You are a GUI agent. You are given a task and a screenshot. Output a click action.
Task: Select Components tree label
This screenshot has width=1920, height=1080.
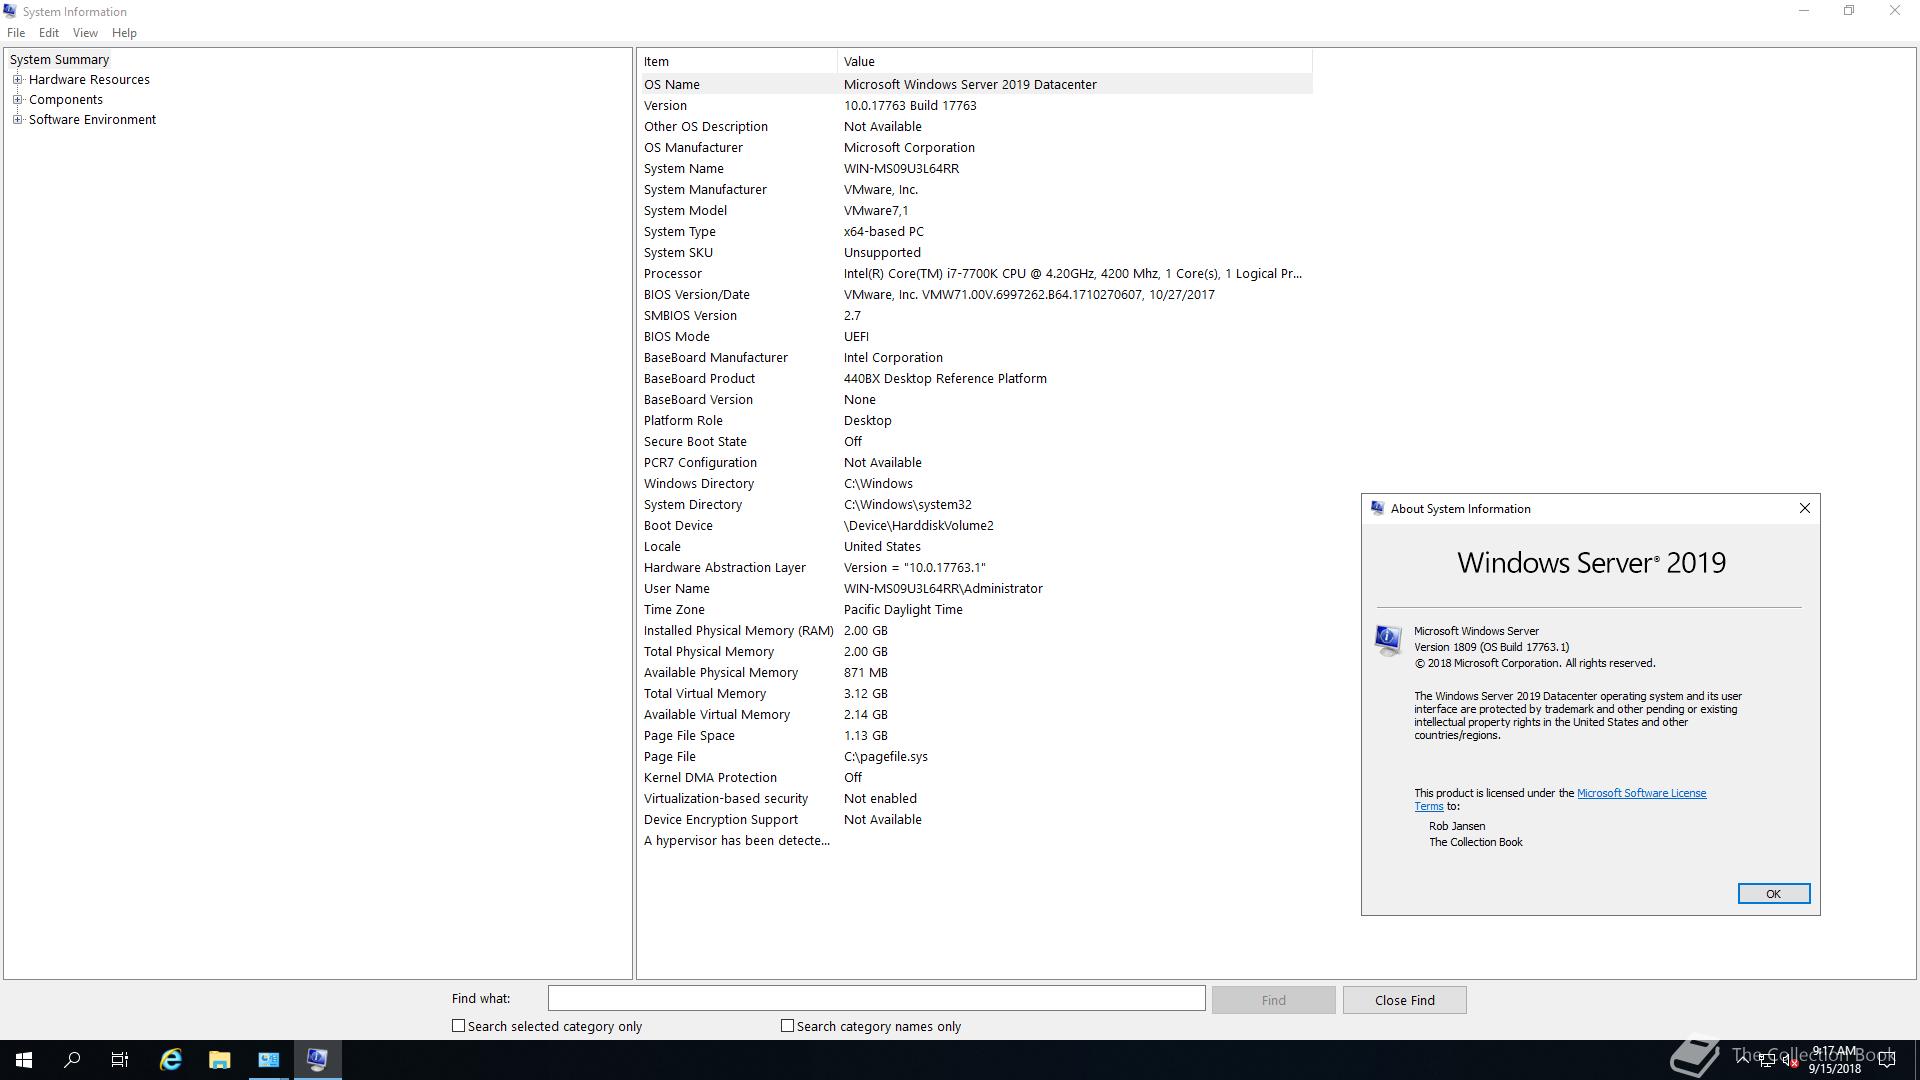pos(65,99)
